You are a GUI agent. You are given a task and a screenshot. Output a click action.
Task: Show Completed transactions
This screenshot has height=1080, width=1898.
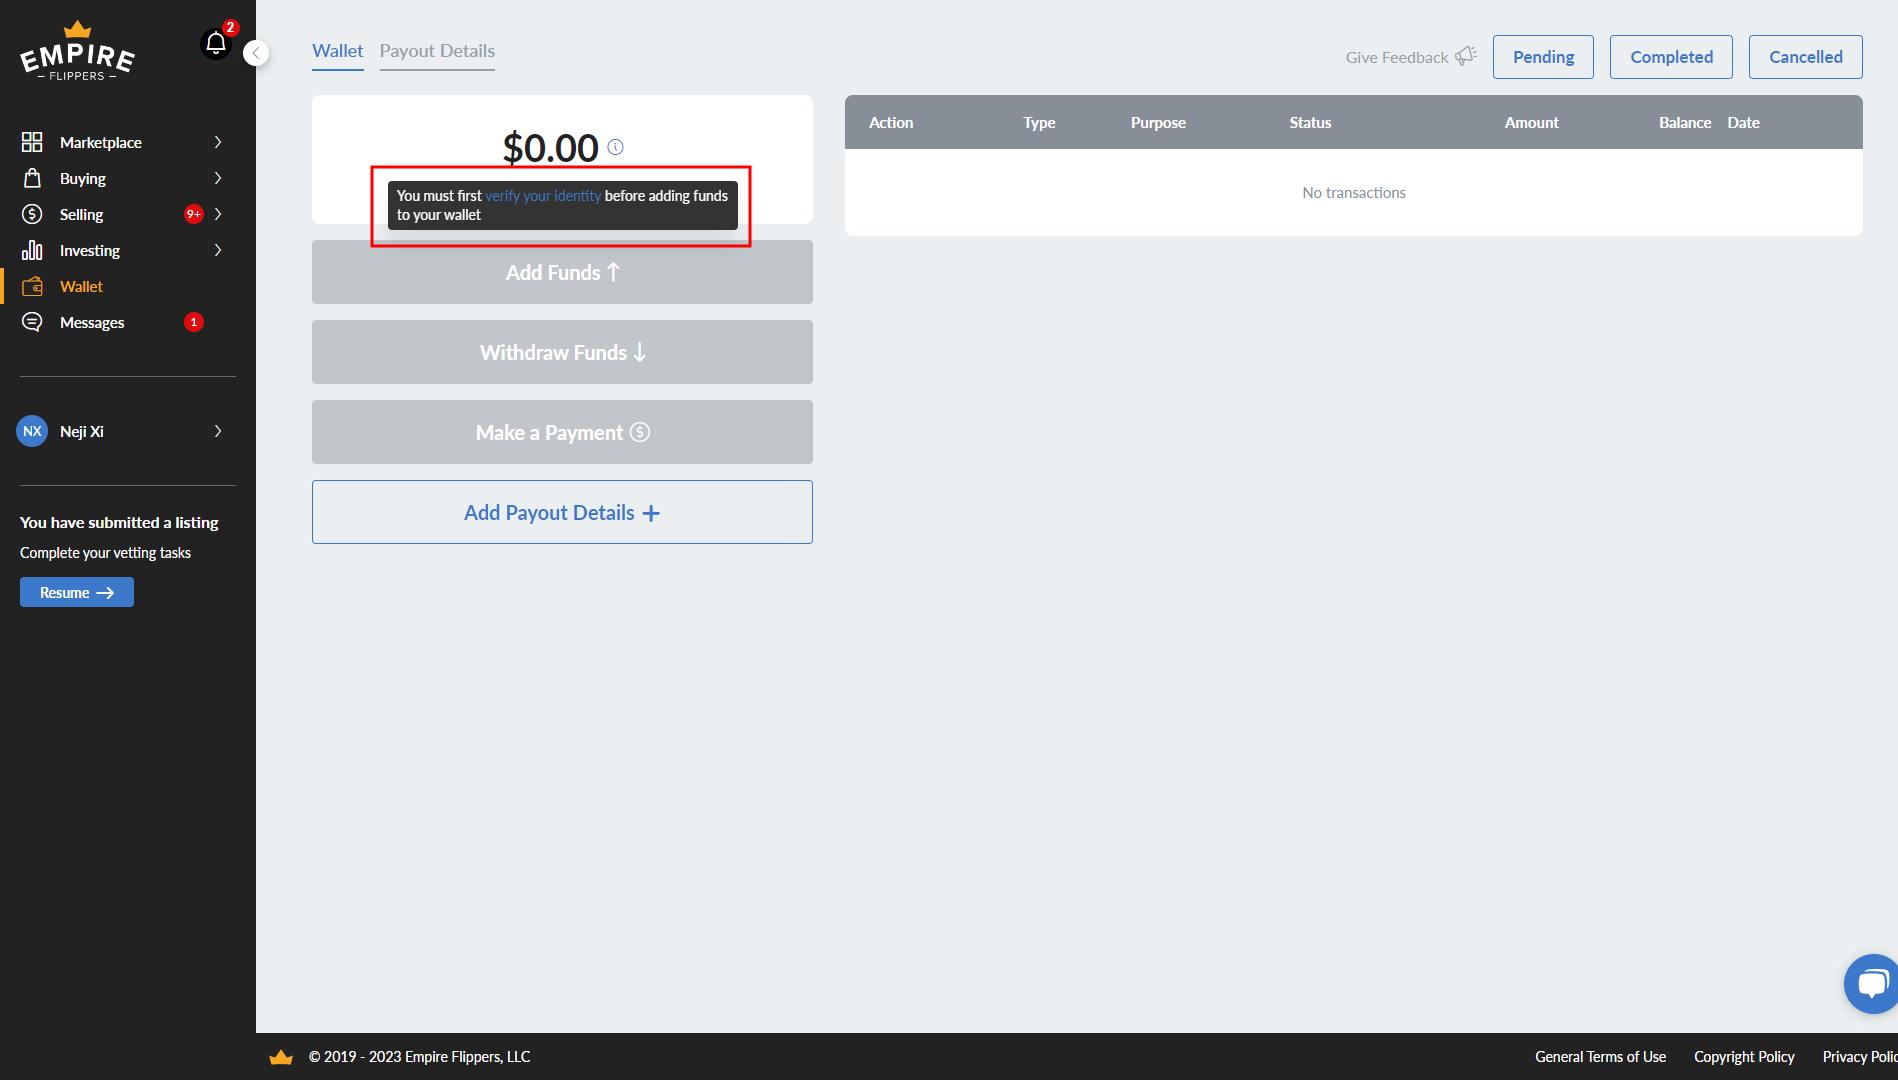click(1671, 57)
